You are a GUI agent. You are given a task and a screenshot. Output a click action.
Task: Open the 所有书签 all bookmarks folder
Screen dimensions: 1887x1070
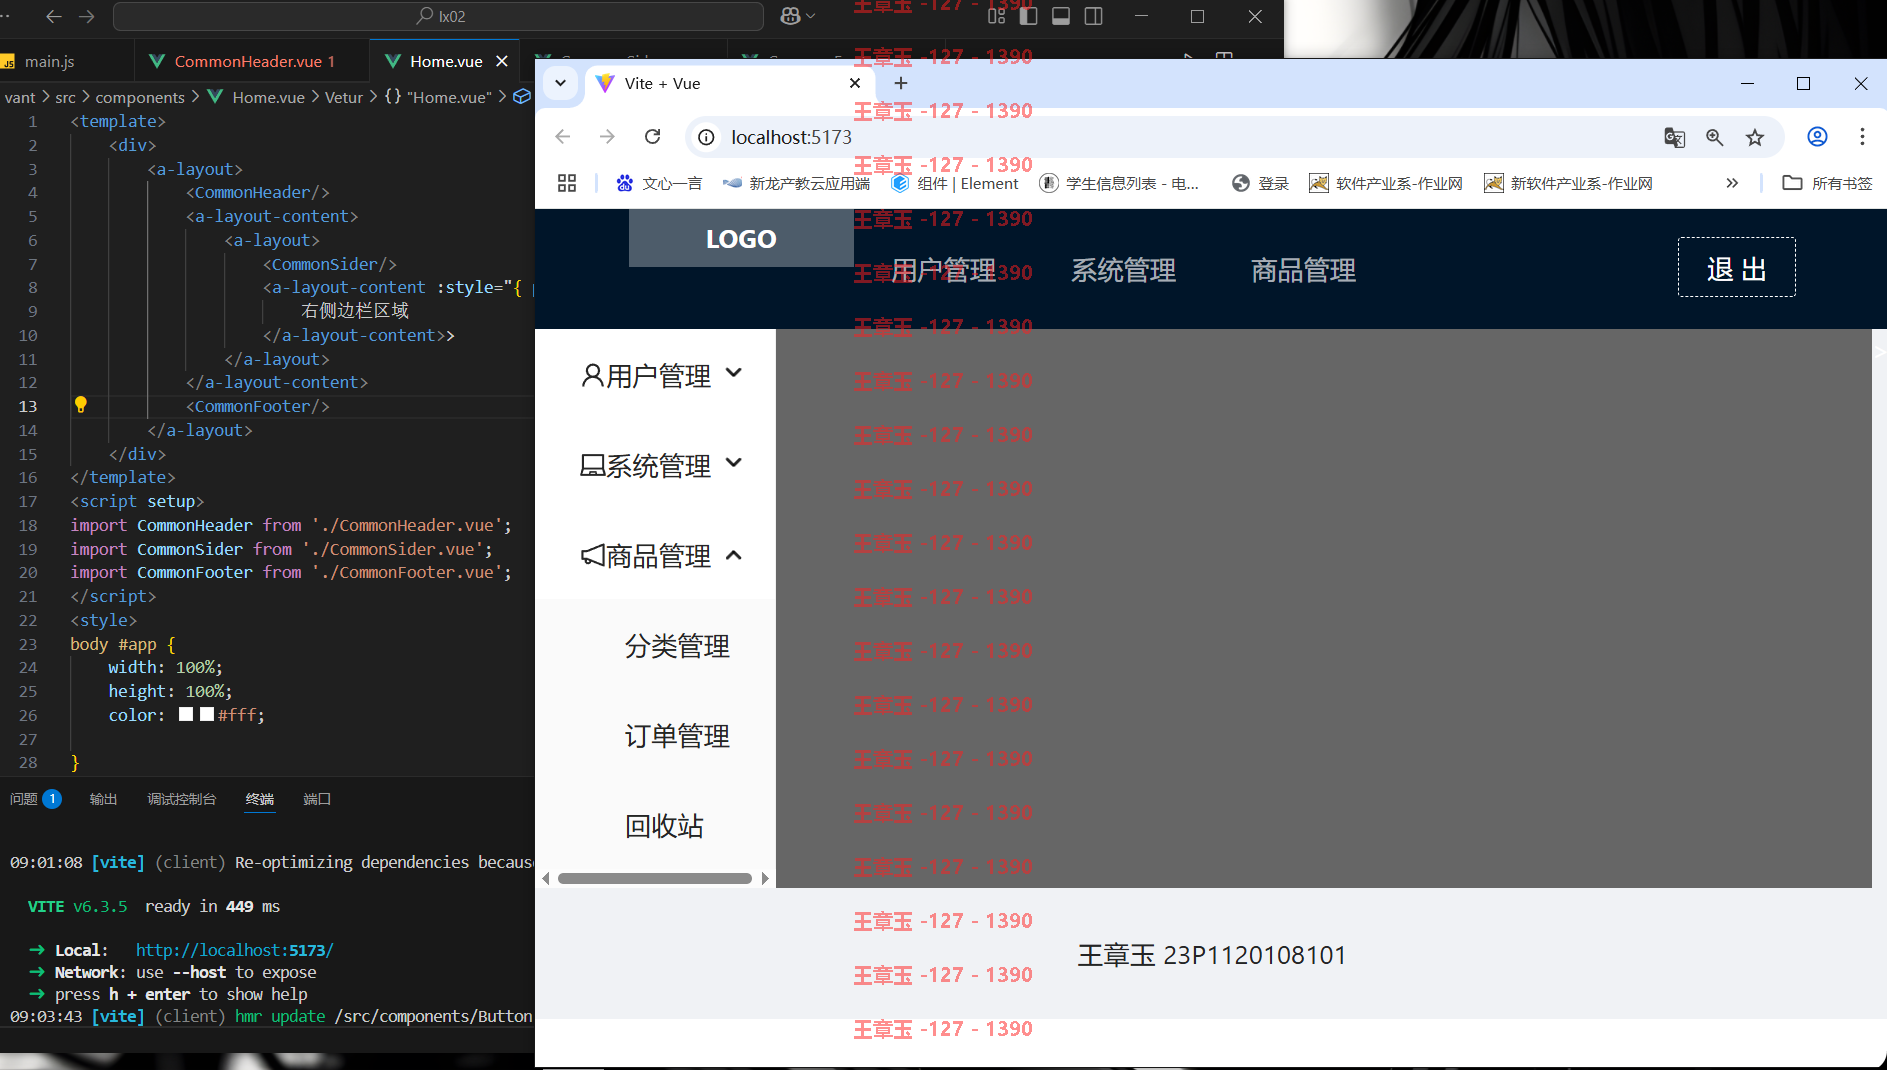(1827, 183)
